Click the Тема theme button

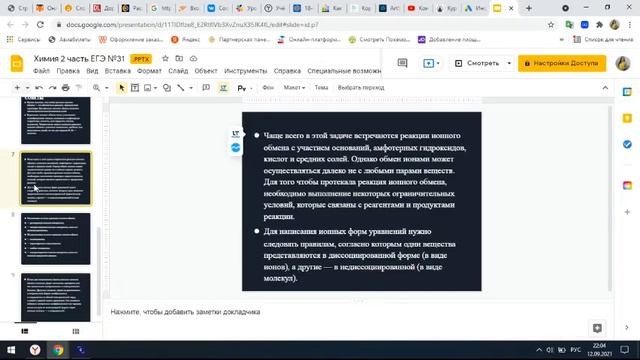tap(321, 88)
